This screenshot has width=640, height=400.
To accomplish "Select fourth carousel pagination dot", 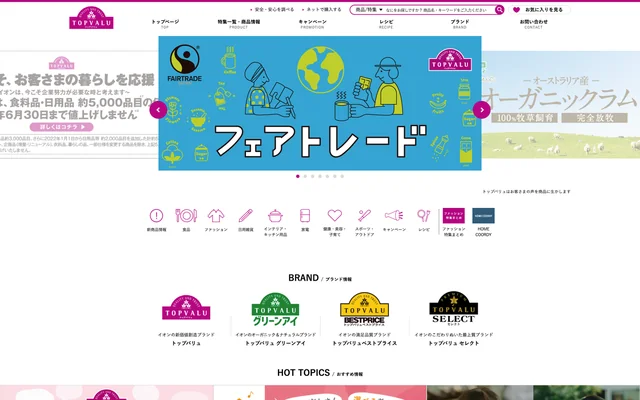I will point(320,176).
